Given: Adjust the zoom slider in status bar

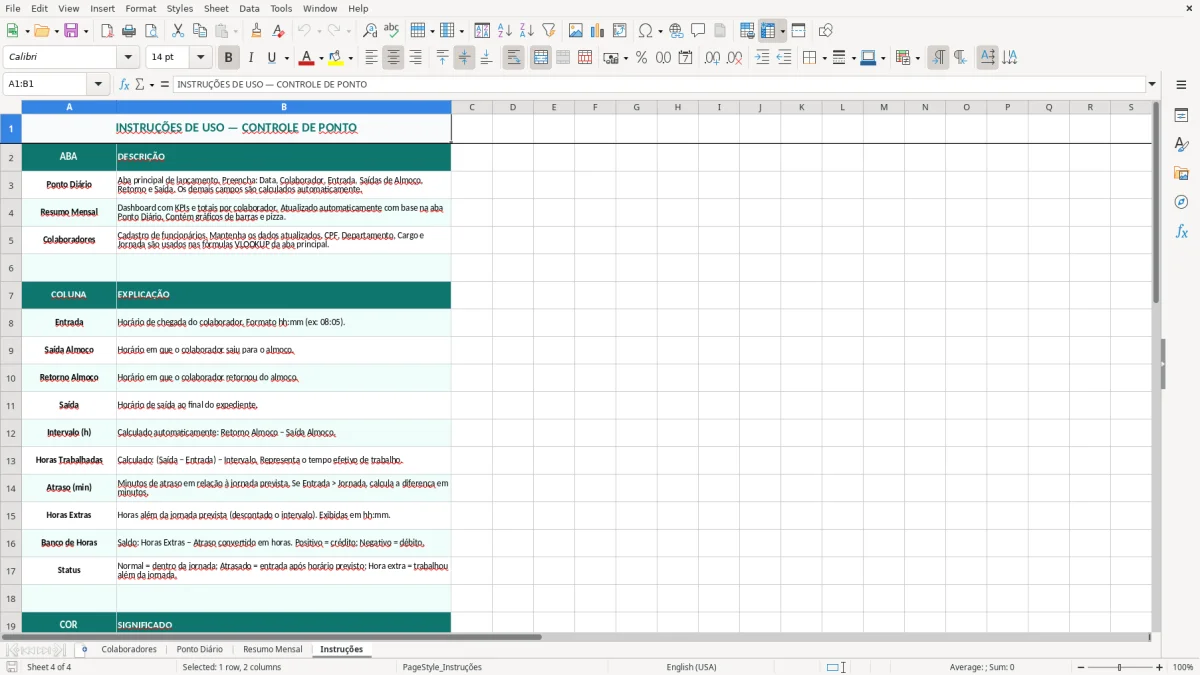Looking at the screenshot, I should 1119,667.
